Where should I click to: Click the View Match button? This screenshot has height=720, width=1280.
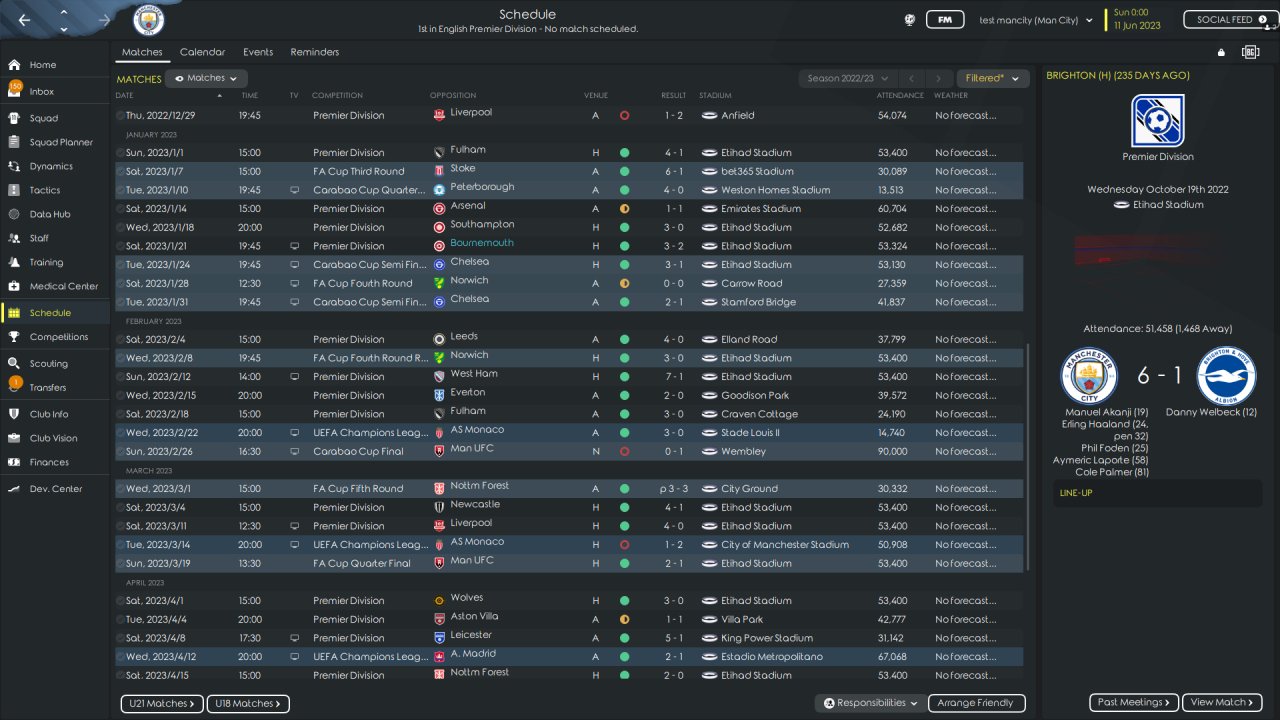coord(1222,703)
